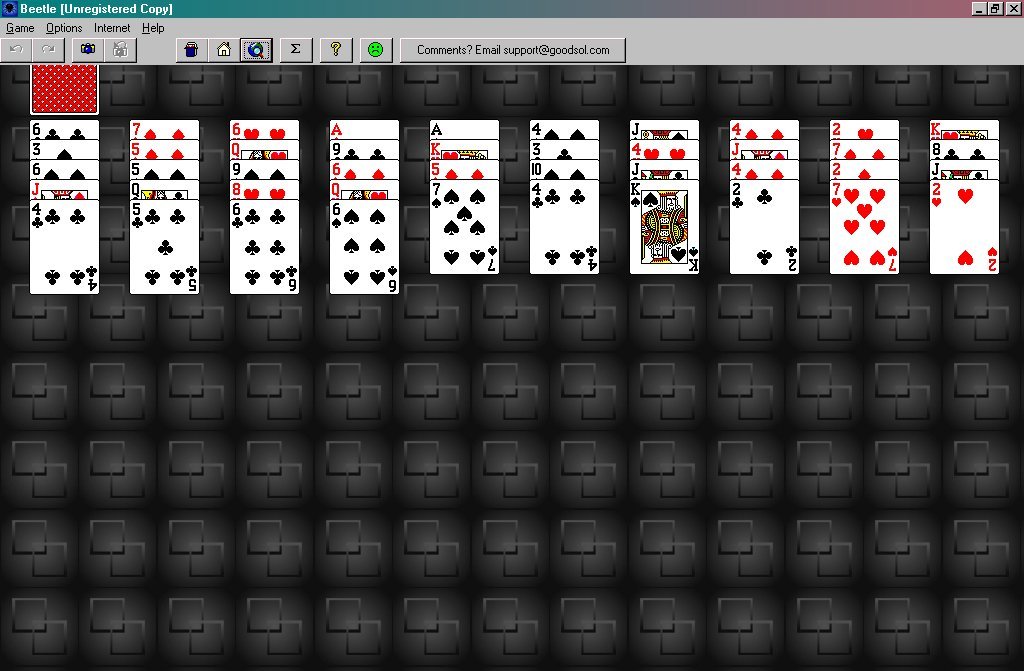Screen dimensions: 1024x671
Task: Click the grayed-out restore snapshot icon
Action: click(x=119, y=49)
